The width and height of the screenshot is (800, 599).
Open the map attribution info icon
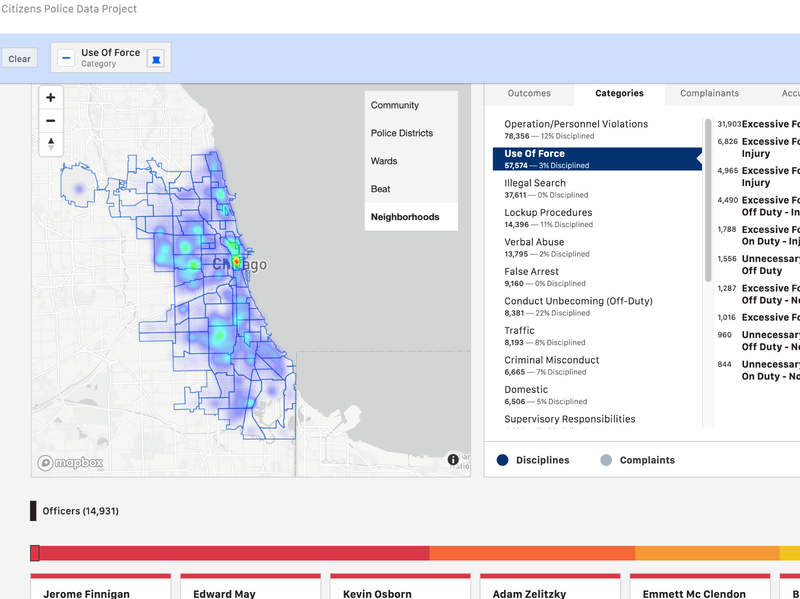tap(453, 460)
